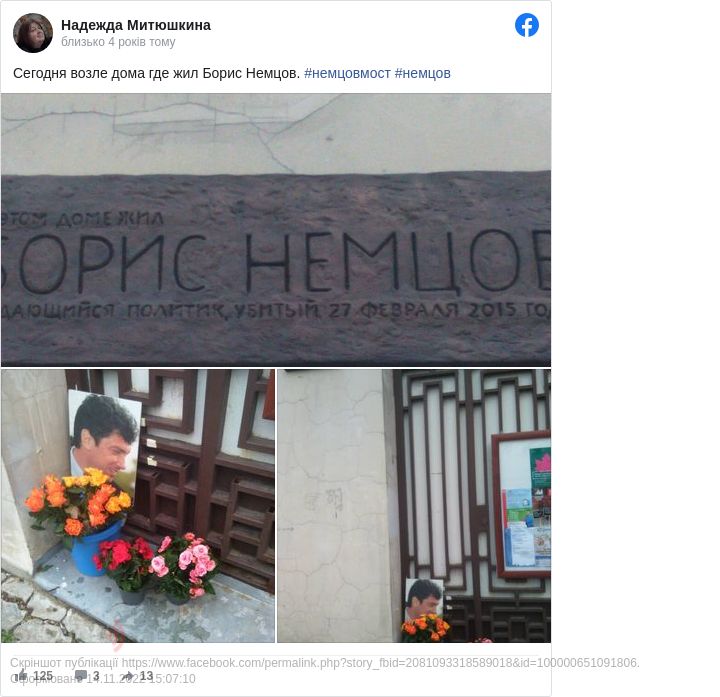Open the gate and notice board photo
The image size is (720, 697).
pos(414,506)
